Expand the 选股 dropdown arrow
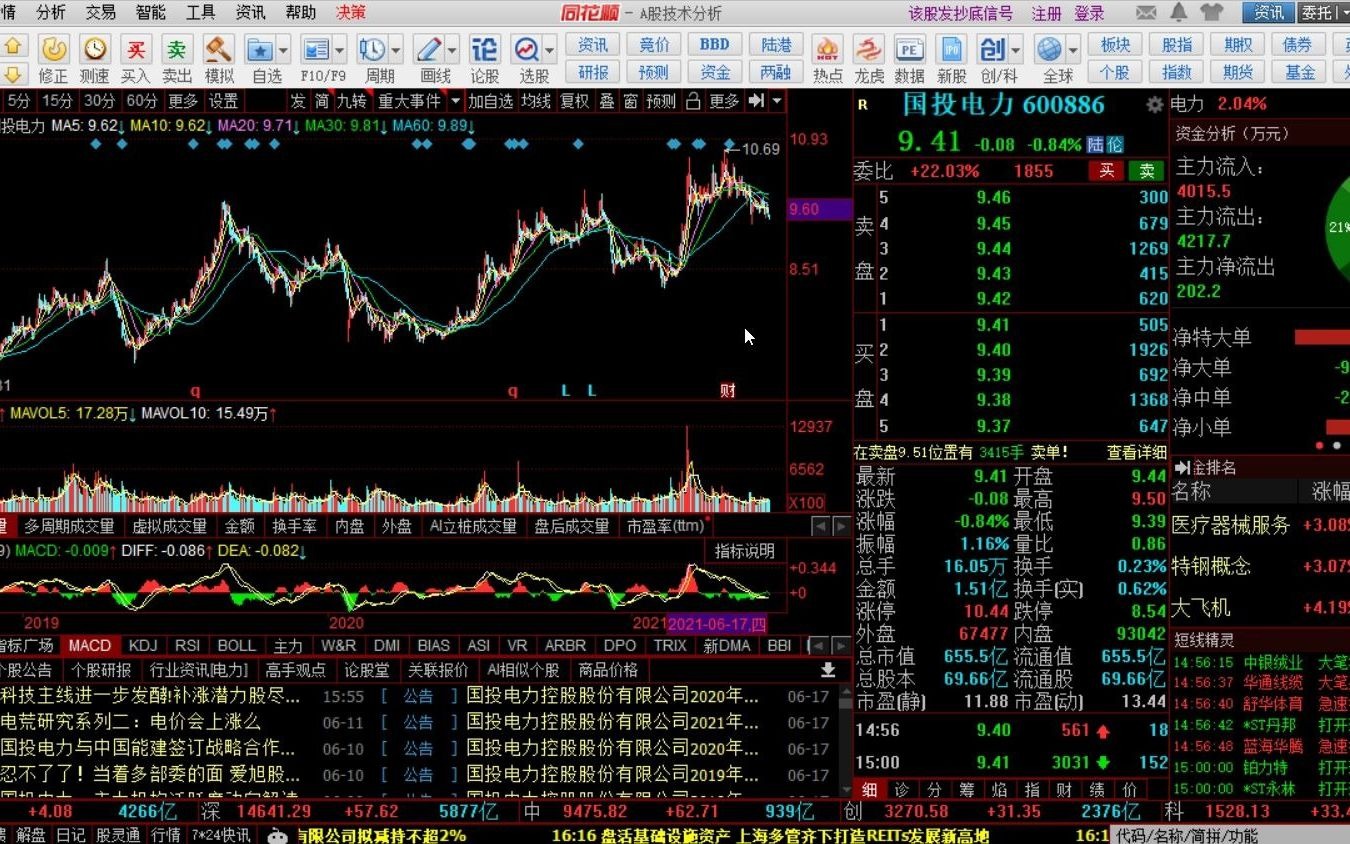Viewport: 1350px width, 844px height. pyautogui.click(x=550, y=49)
